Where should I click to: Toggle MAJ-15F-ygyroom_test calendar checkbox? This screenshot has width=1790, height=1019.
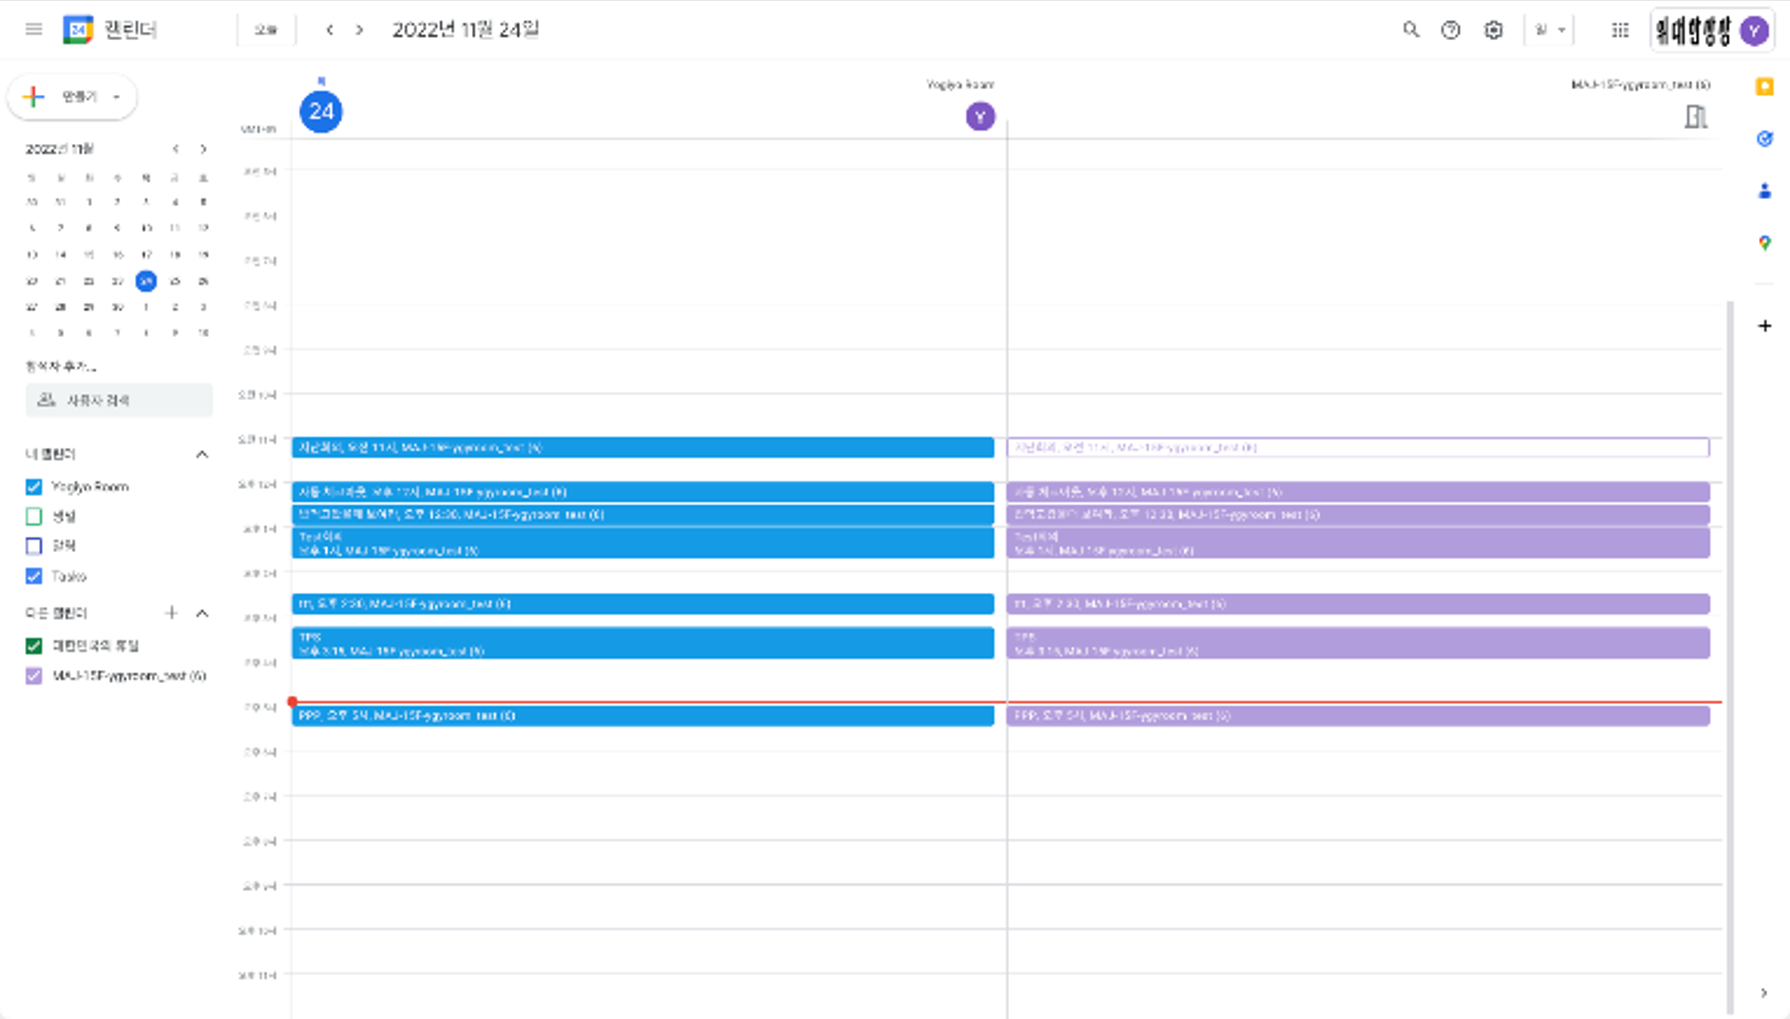tap(34, 676)
